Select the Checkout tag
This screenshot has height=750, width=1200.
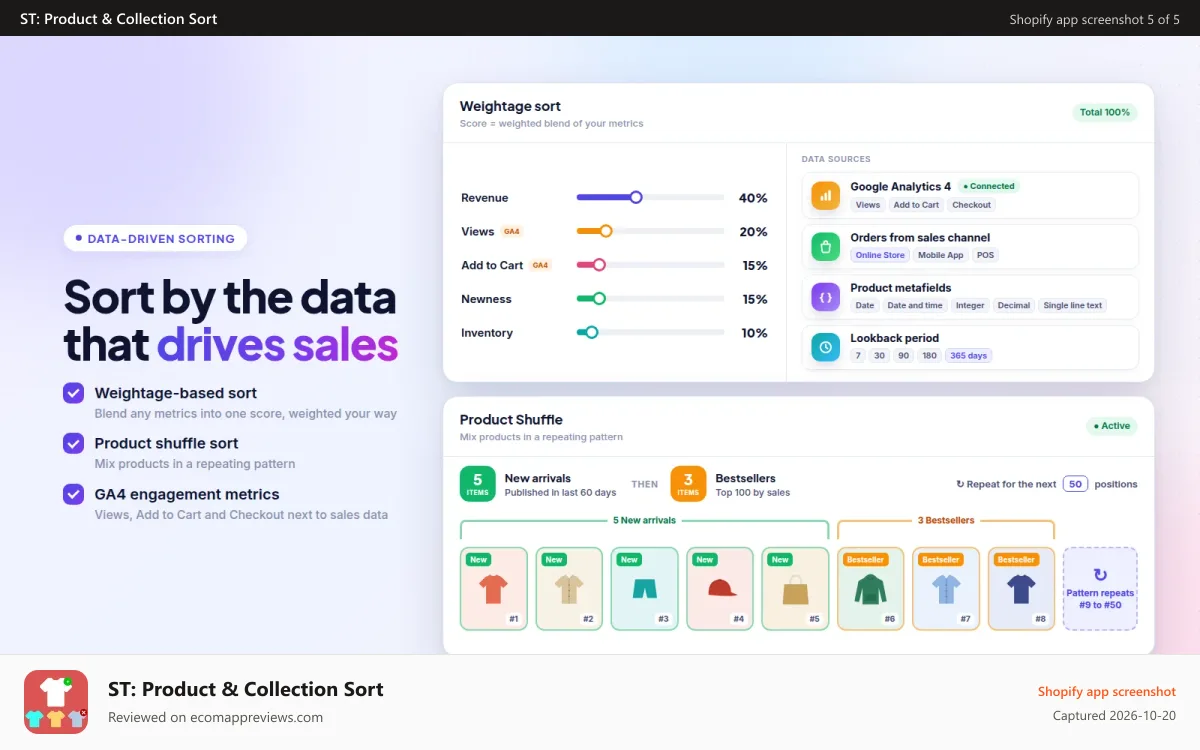971,205
